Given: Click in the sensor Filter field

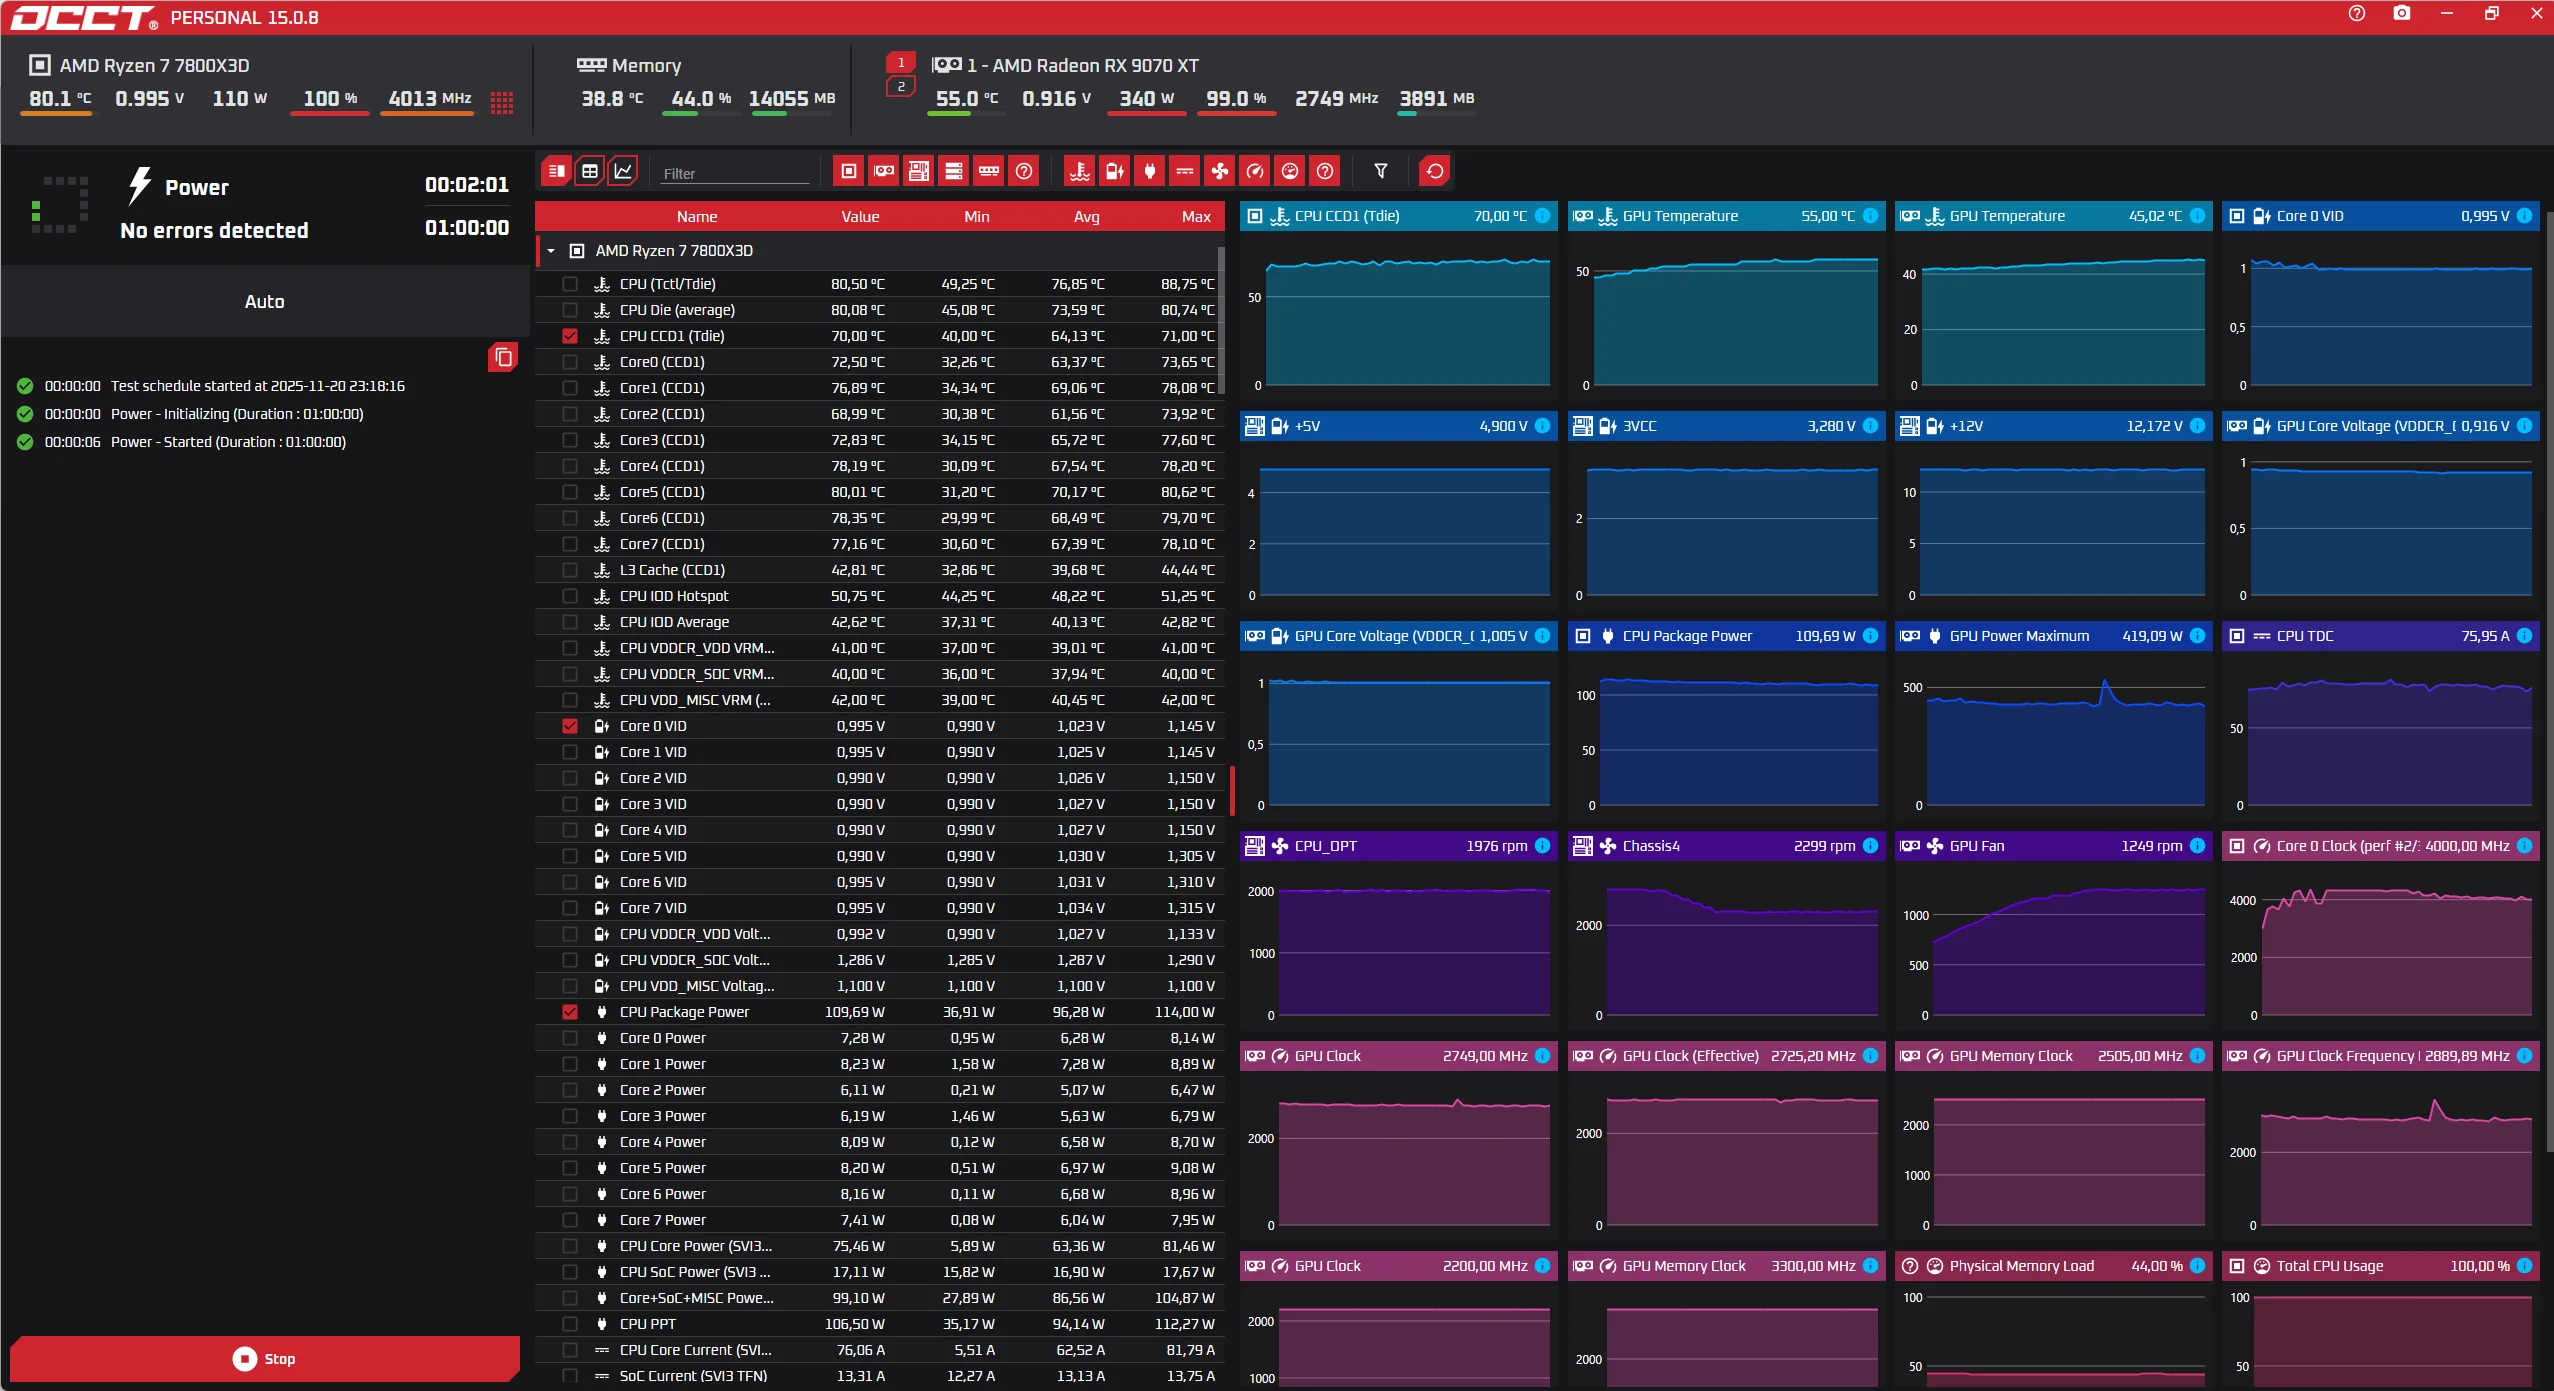Looking at the screenshot, I should pyautogui.click(x=735, y=173).
